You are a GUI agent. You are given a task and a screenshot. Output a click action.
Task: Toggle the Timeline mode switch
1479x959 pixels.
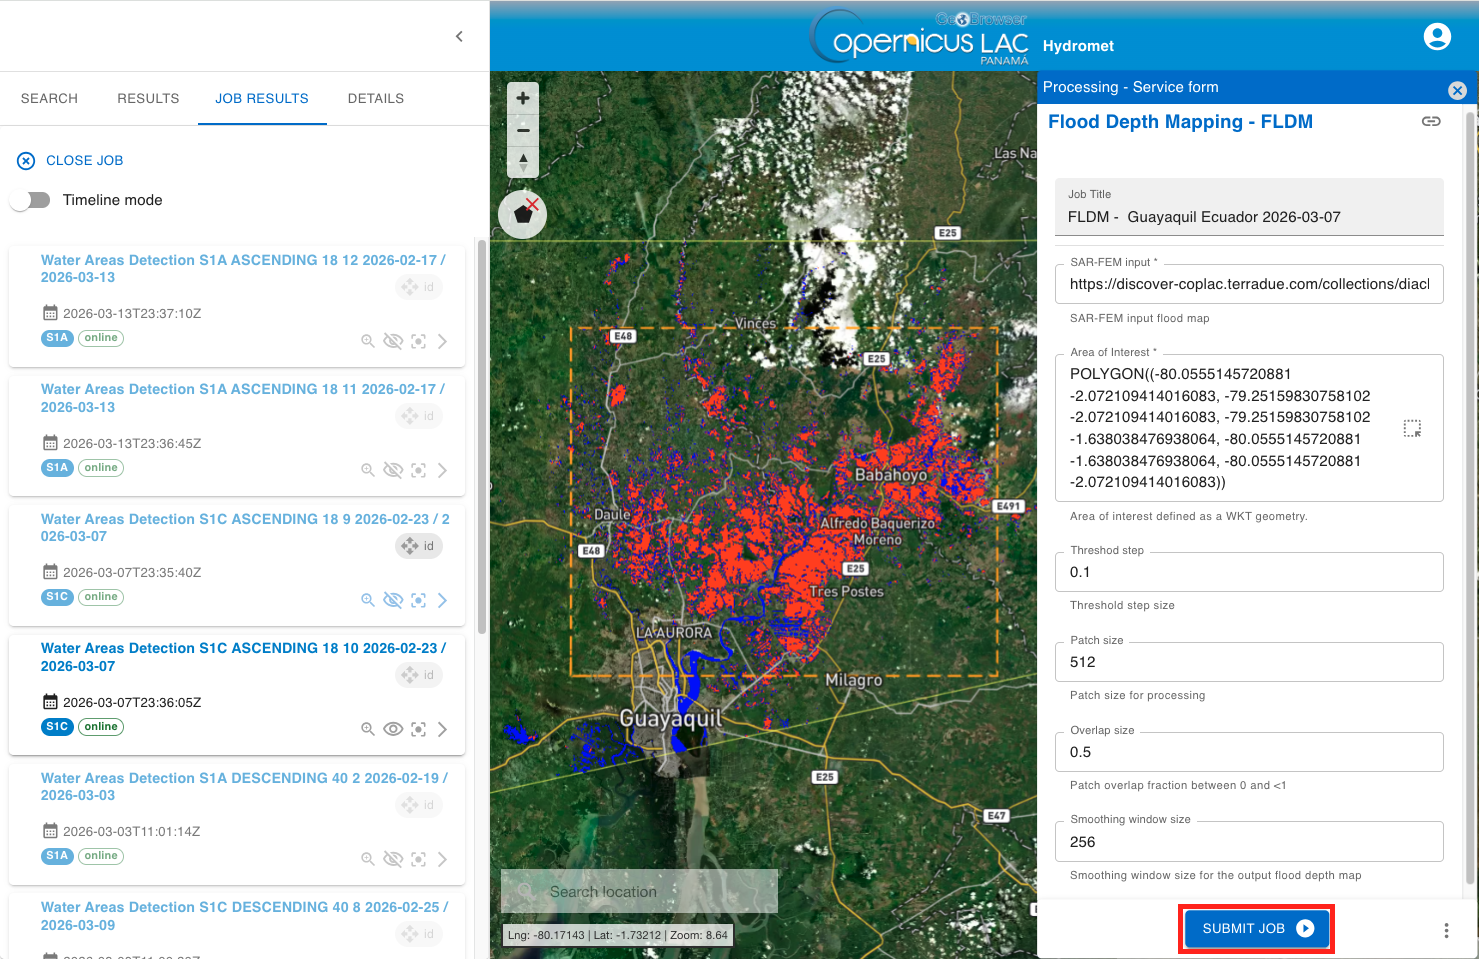(31, 200)
